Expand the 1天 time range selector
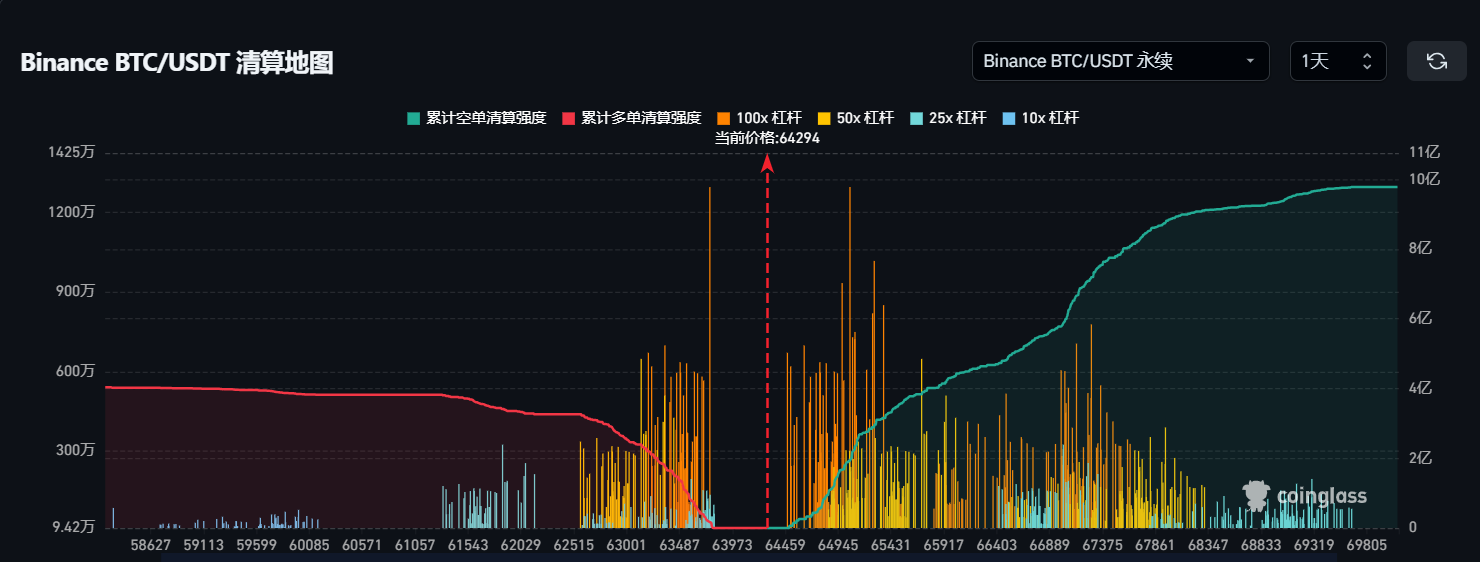 (1337, 61)
